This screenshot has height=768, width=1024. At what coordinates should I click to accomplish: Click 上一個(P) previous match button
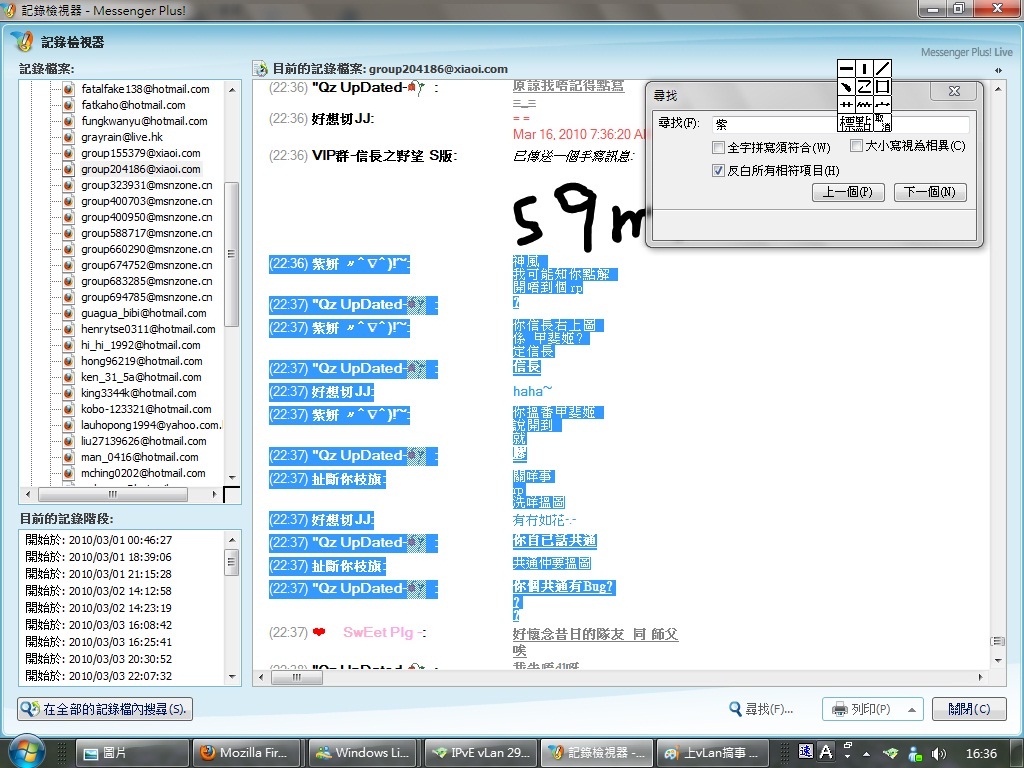[x=848, y=192]
